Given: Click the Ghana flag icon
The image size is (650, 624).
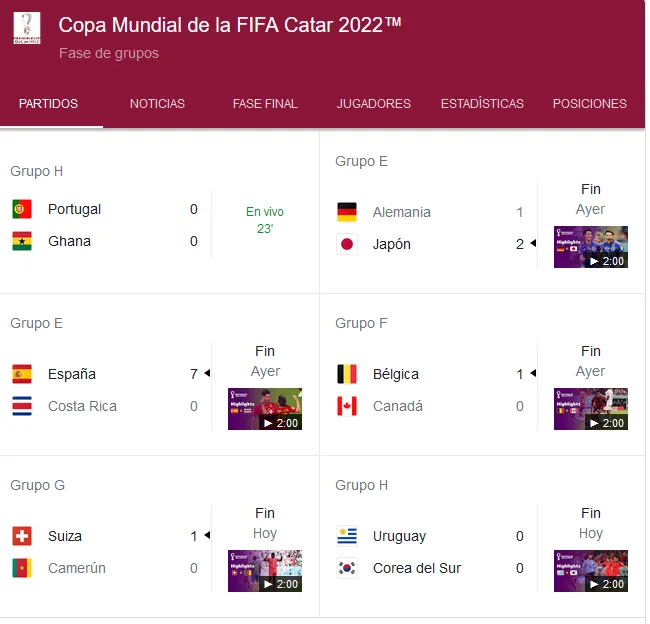Looking at the screenshot, I should (x=22, y=242).
